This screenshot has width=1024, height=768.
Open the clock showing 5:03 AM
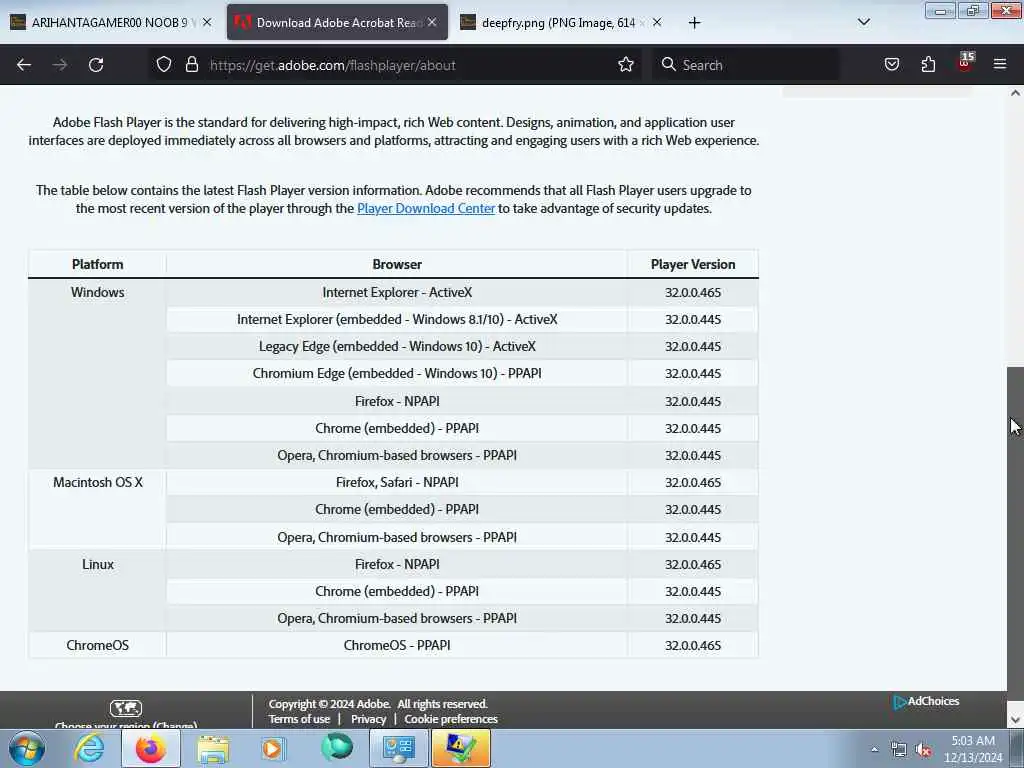[973, 749]
